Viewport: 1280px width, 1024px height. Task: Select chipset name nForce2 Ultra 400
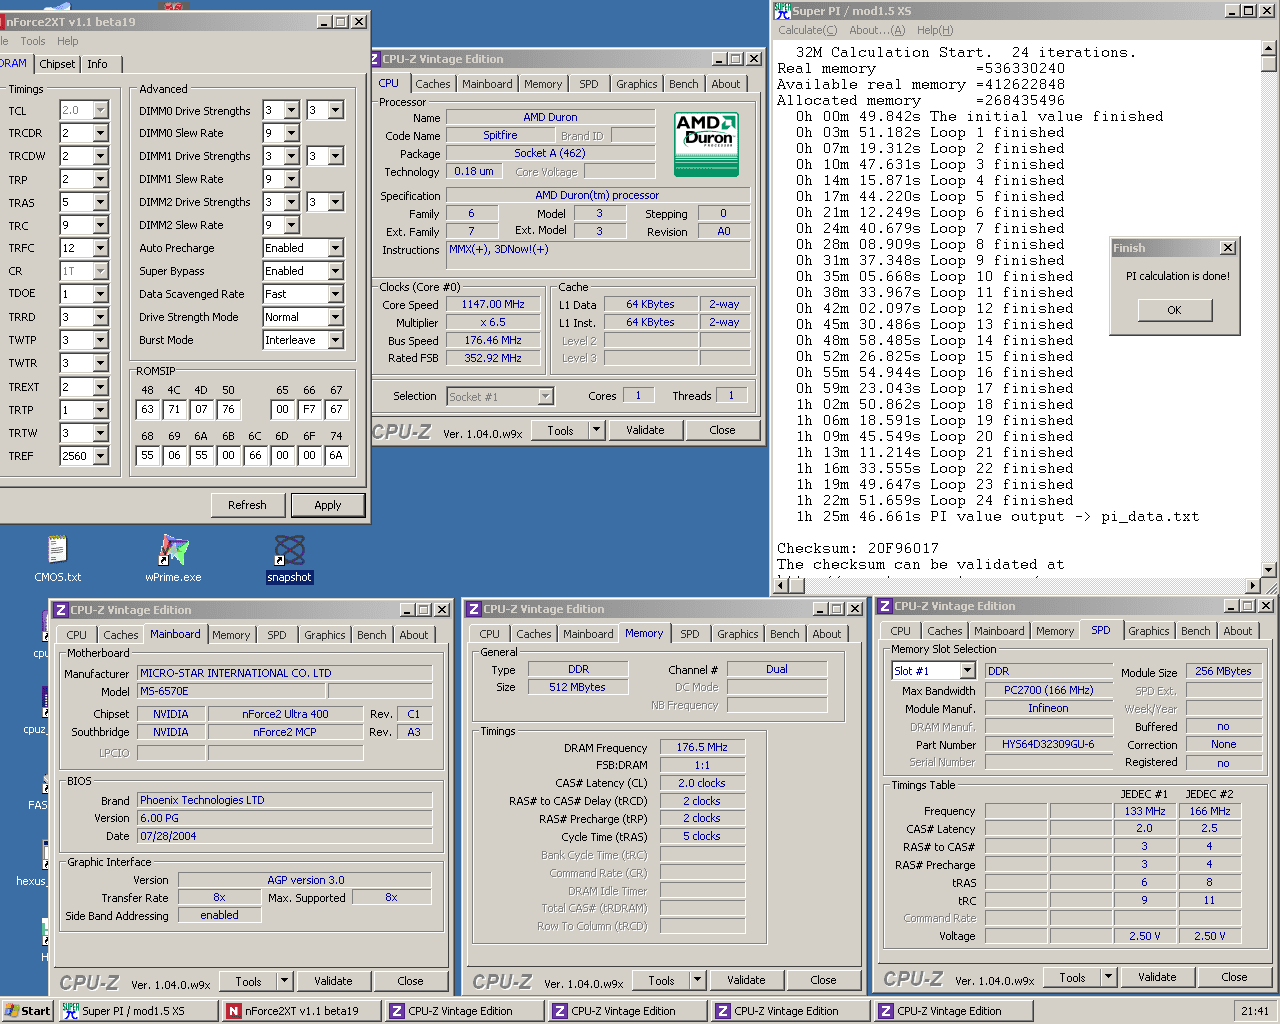point(285,714)
